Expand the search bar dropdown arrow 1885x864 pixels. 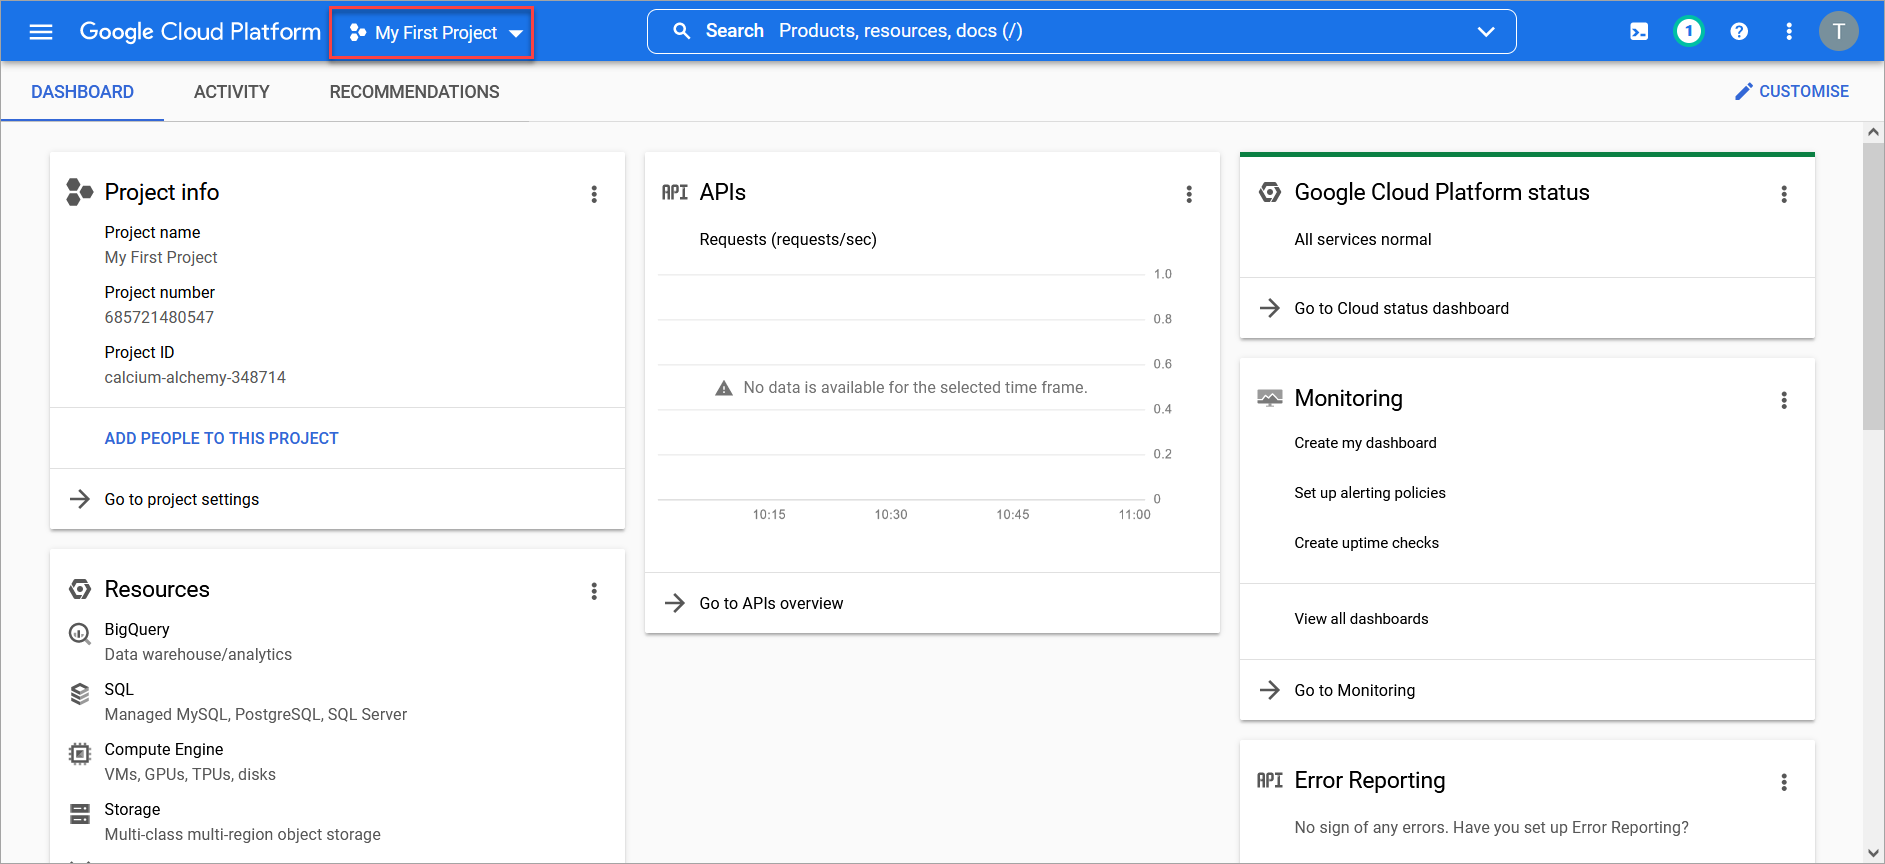click(1486, 32)
